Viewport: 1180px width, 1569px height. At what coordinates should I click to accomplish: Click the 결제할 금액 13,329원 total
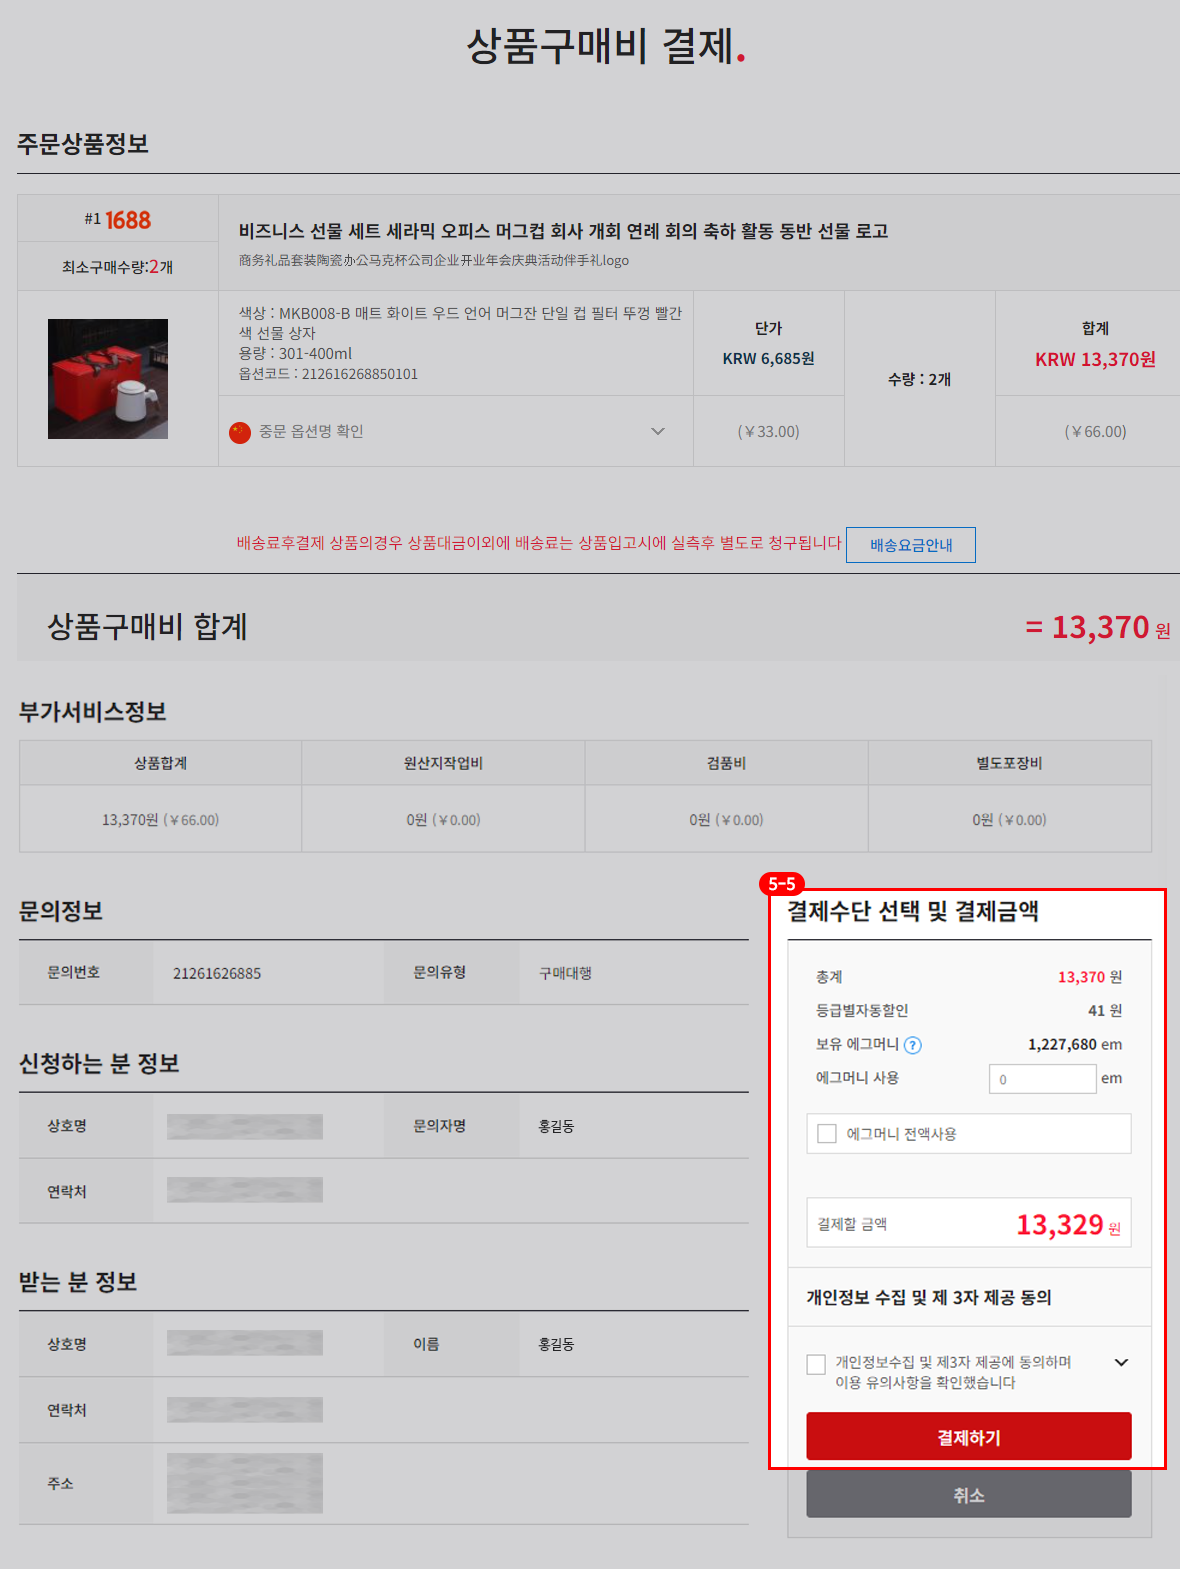(1068, 1224)
